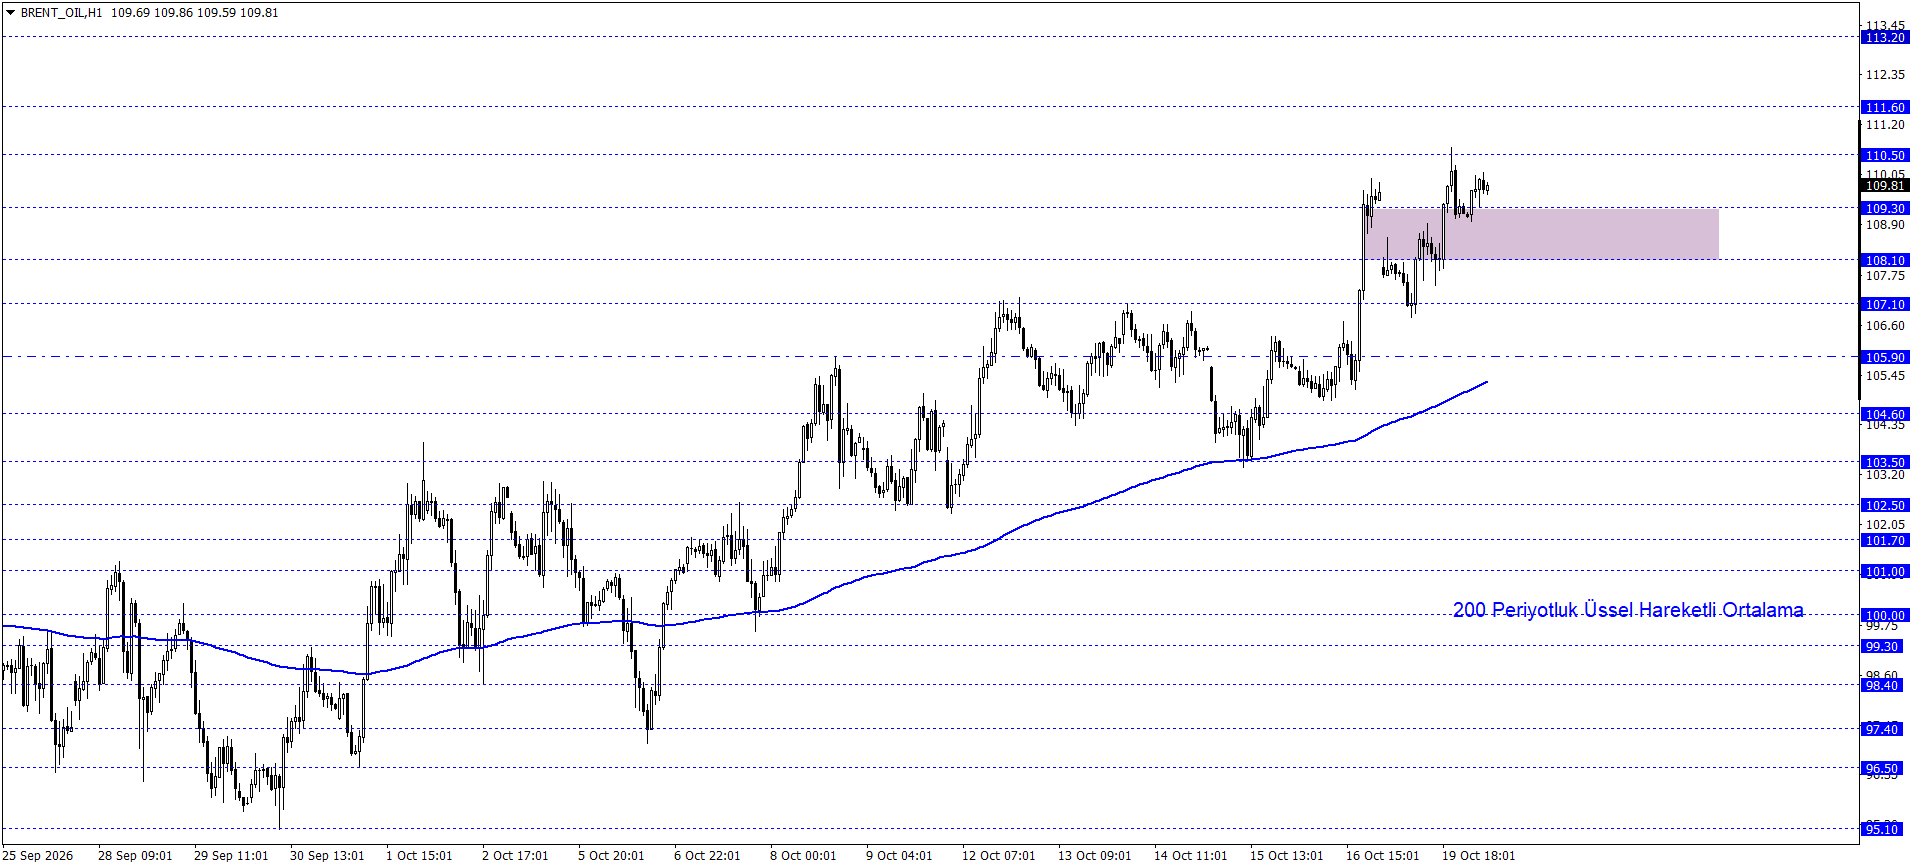Select the '28 Sep 09:01' time label
Viewport: 1916px width, 868px height.
[135, 856]
